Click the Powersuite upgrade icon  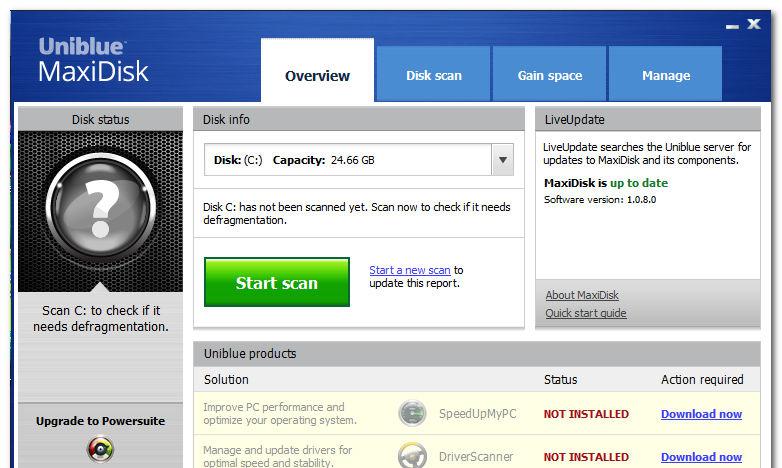tap(100, 449)
